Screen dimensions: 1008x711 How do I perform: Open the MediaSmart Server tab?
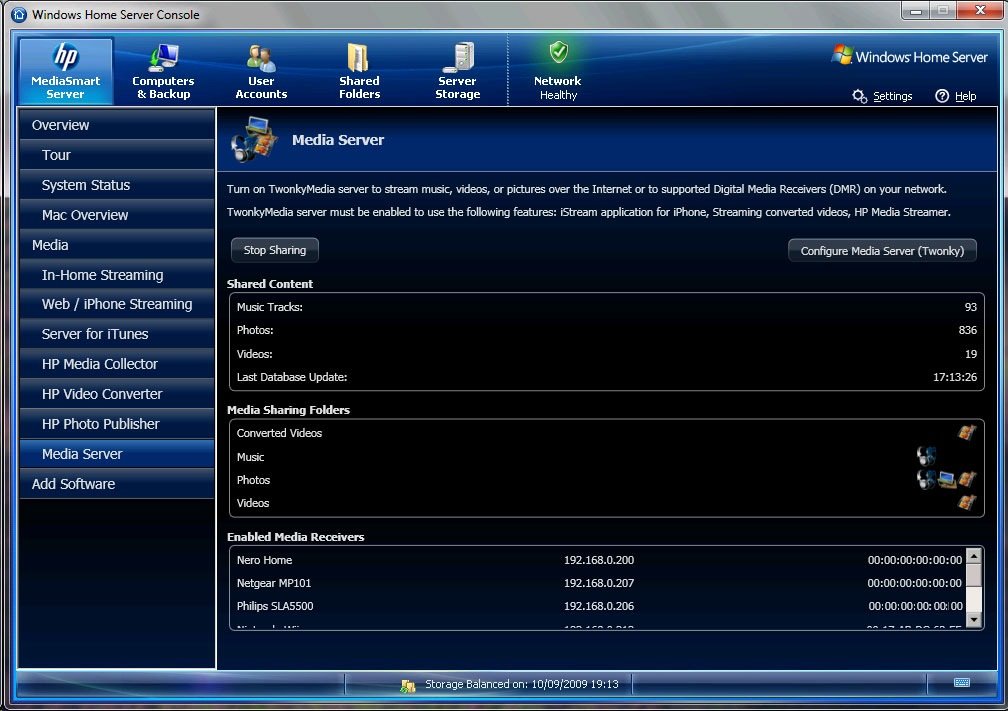[x=66, y=71]
